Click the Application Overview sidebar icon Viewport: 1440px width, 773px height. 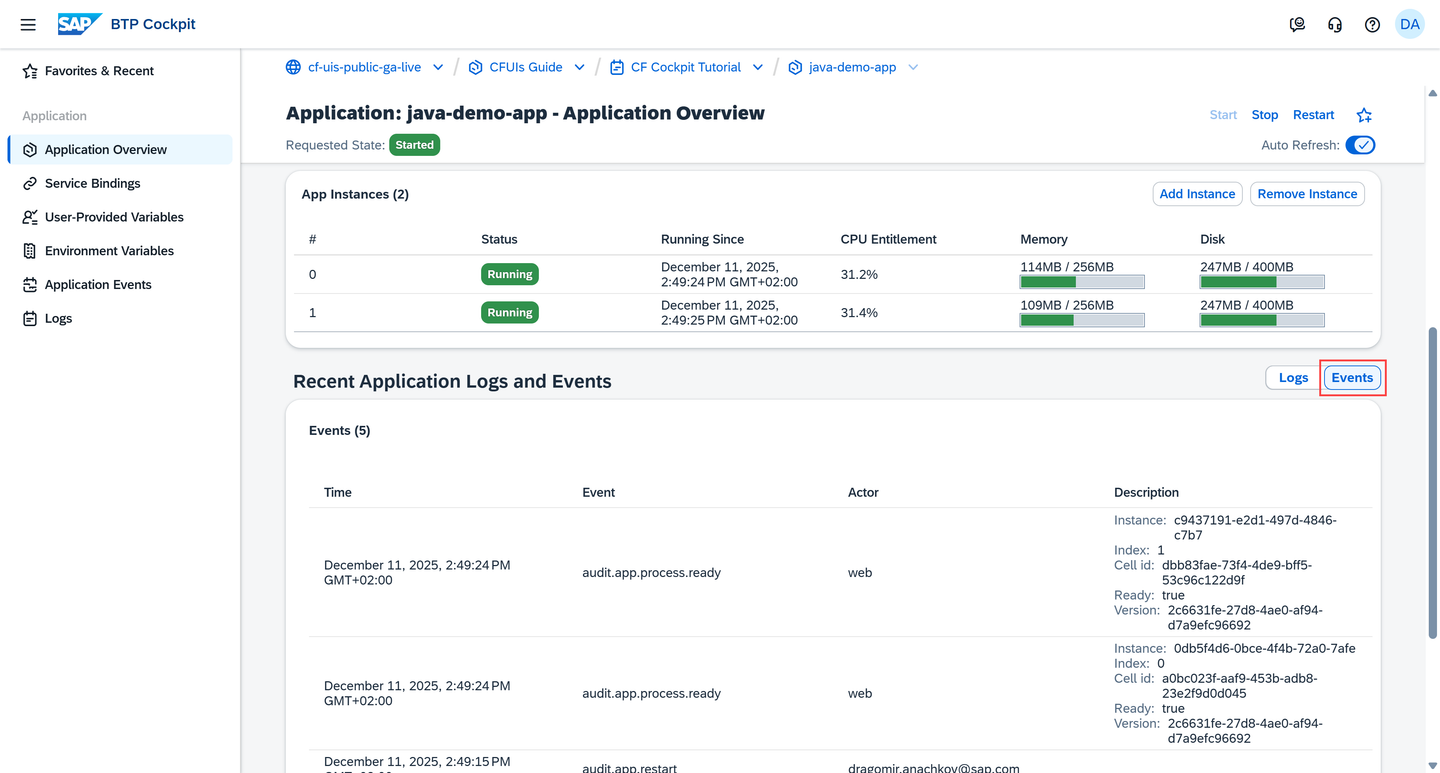click(x=30, y=150)
